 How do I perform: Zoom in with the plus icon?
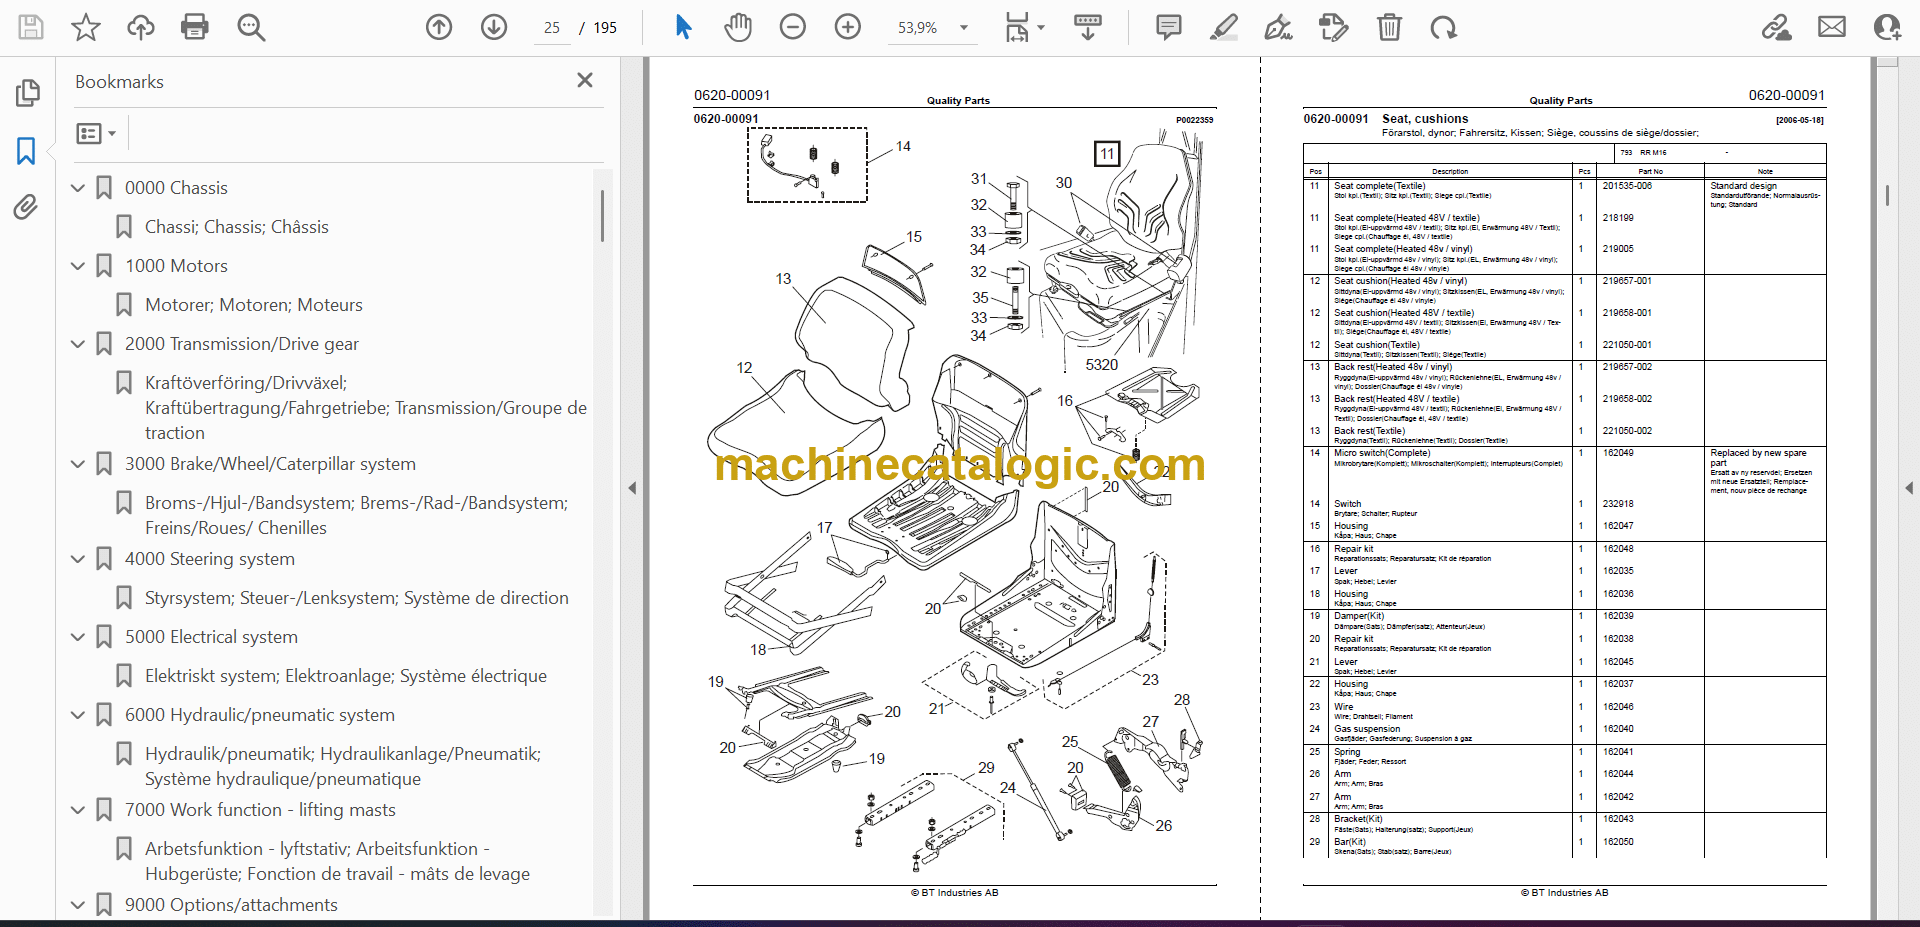click(848, 27)
